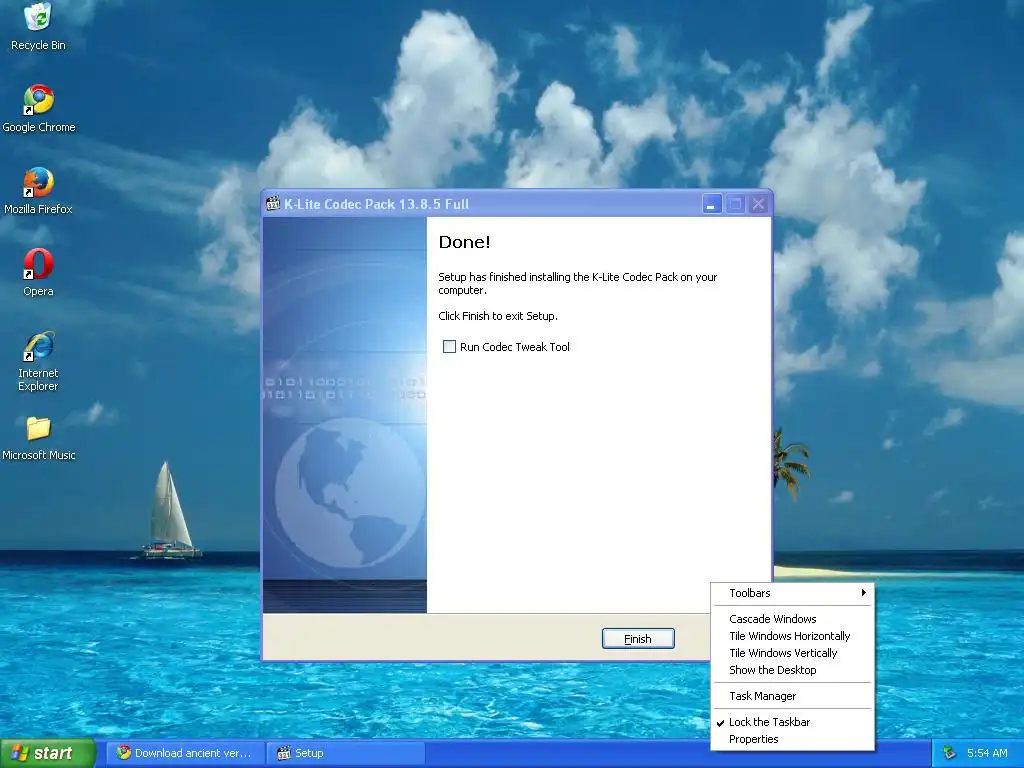Enable the Run Codec Tweak Tool checkbox

click(449, 347)
